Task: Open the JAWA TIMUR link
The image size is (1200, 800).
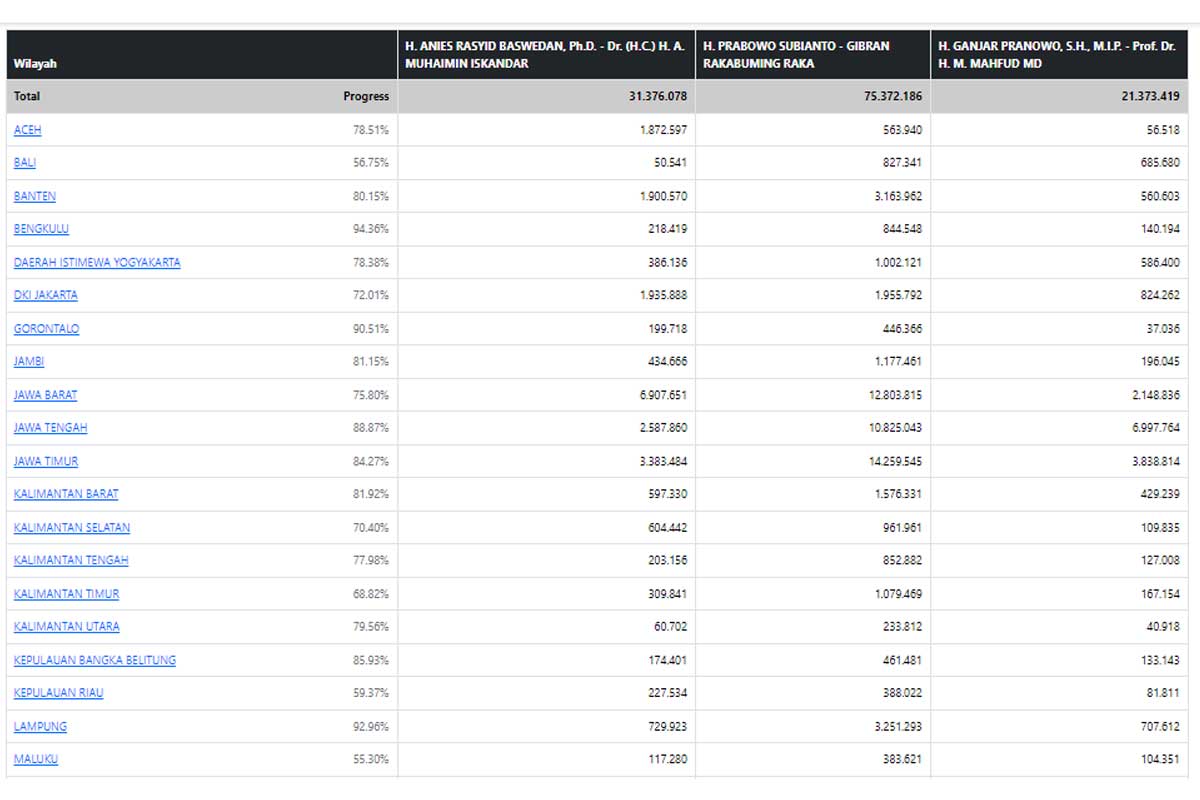Action: click(x=46, y=461)
